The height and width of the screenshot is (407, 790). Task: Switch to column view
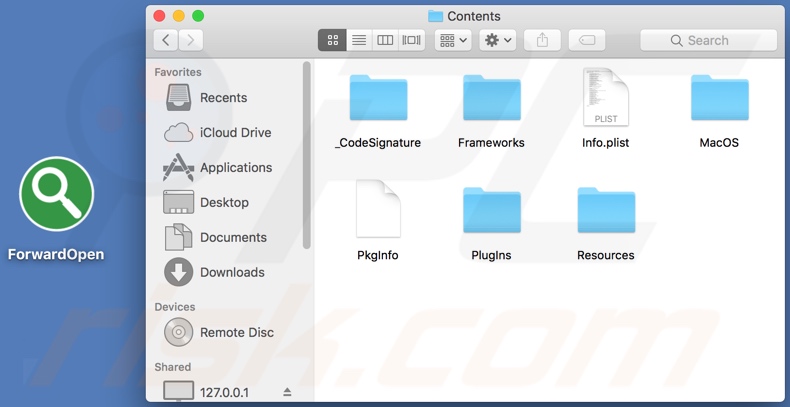[385, 40]
